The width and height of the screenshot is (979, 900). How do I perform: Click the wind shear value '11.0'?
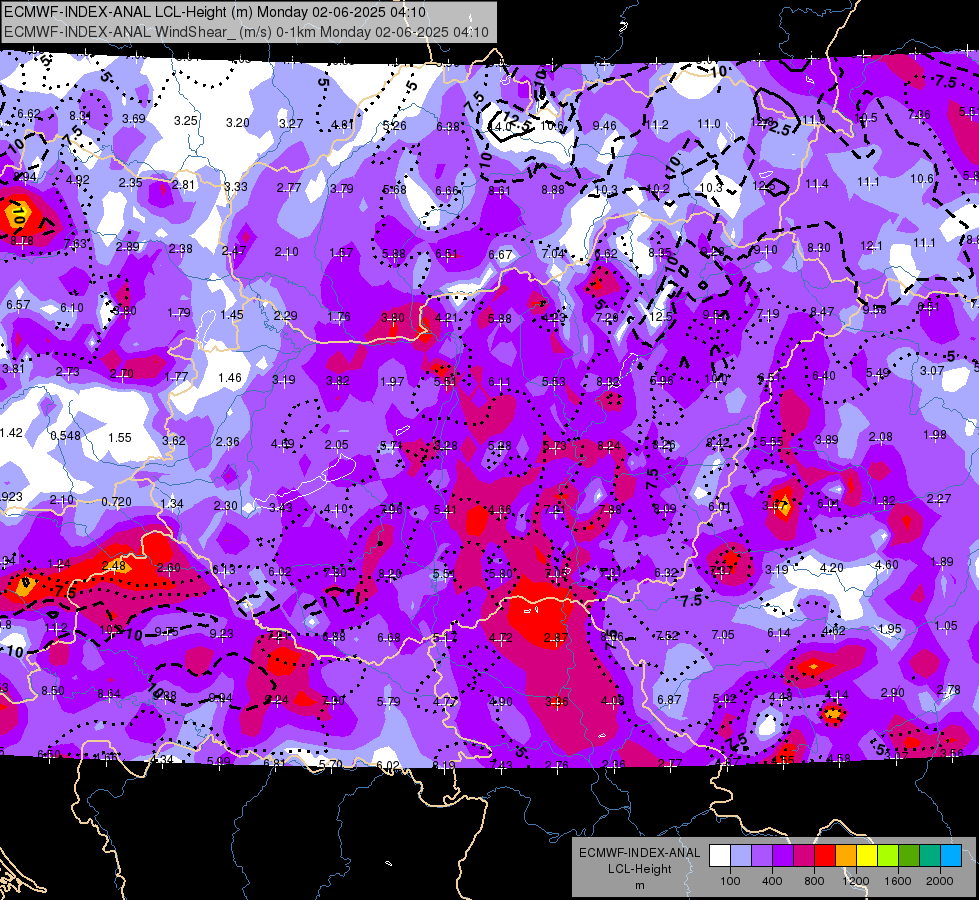[x=709, y=124]
